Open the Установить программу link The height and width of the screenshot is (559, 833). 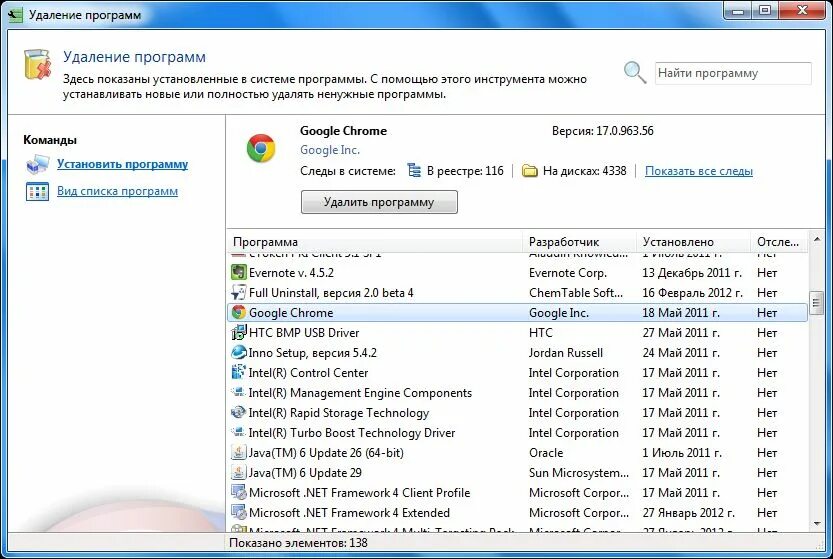tap(123, 164)
